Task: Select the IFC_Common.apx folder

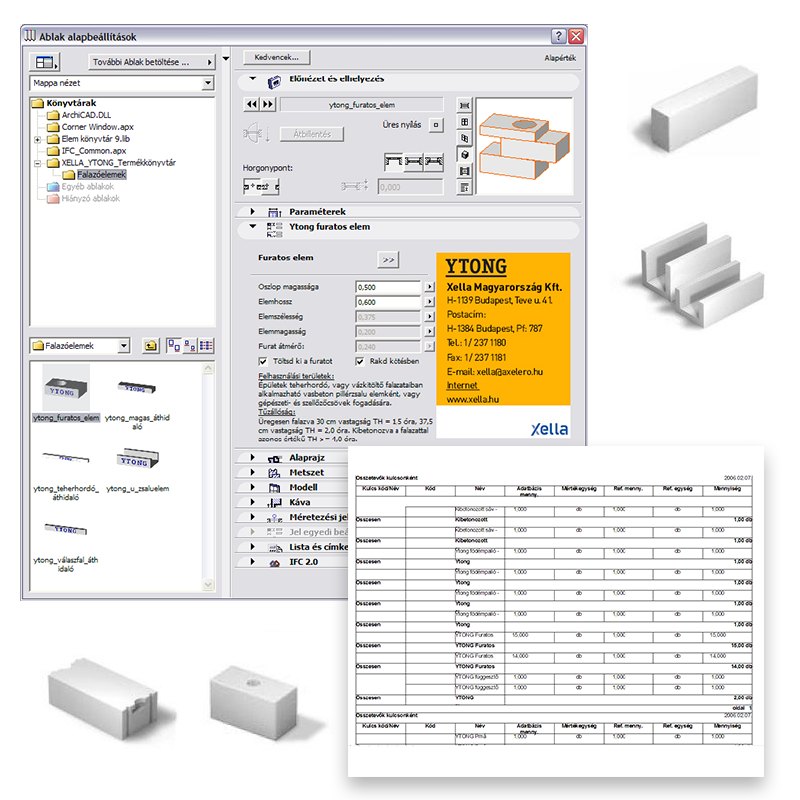Action: 94,151
